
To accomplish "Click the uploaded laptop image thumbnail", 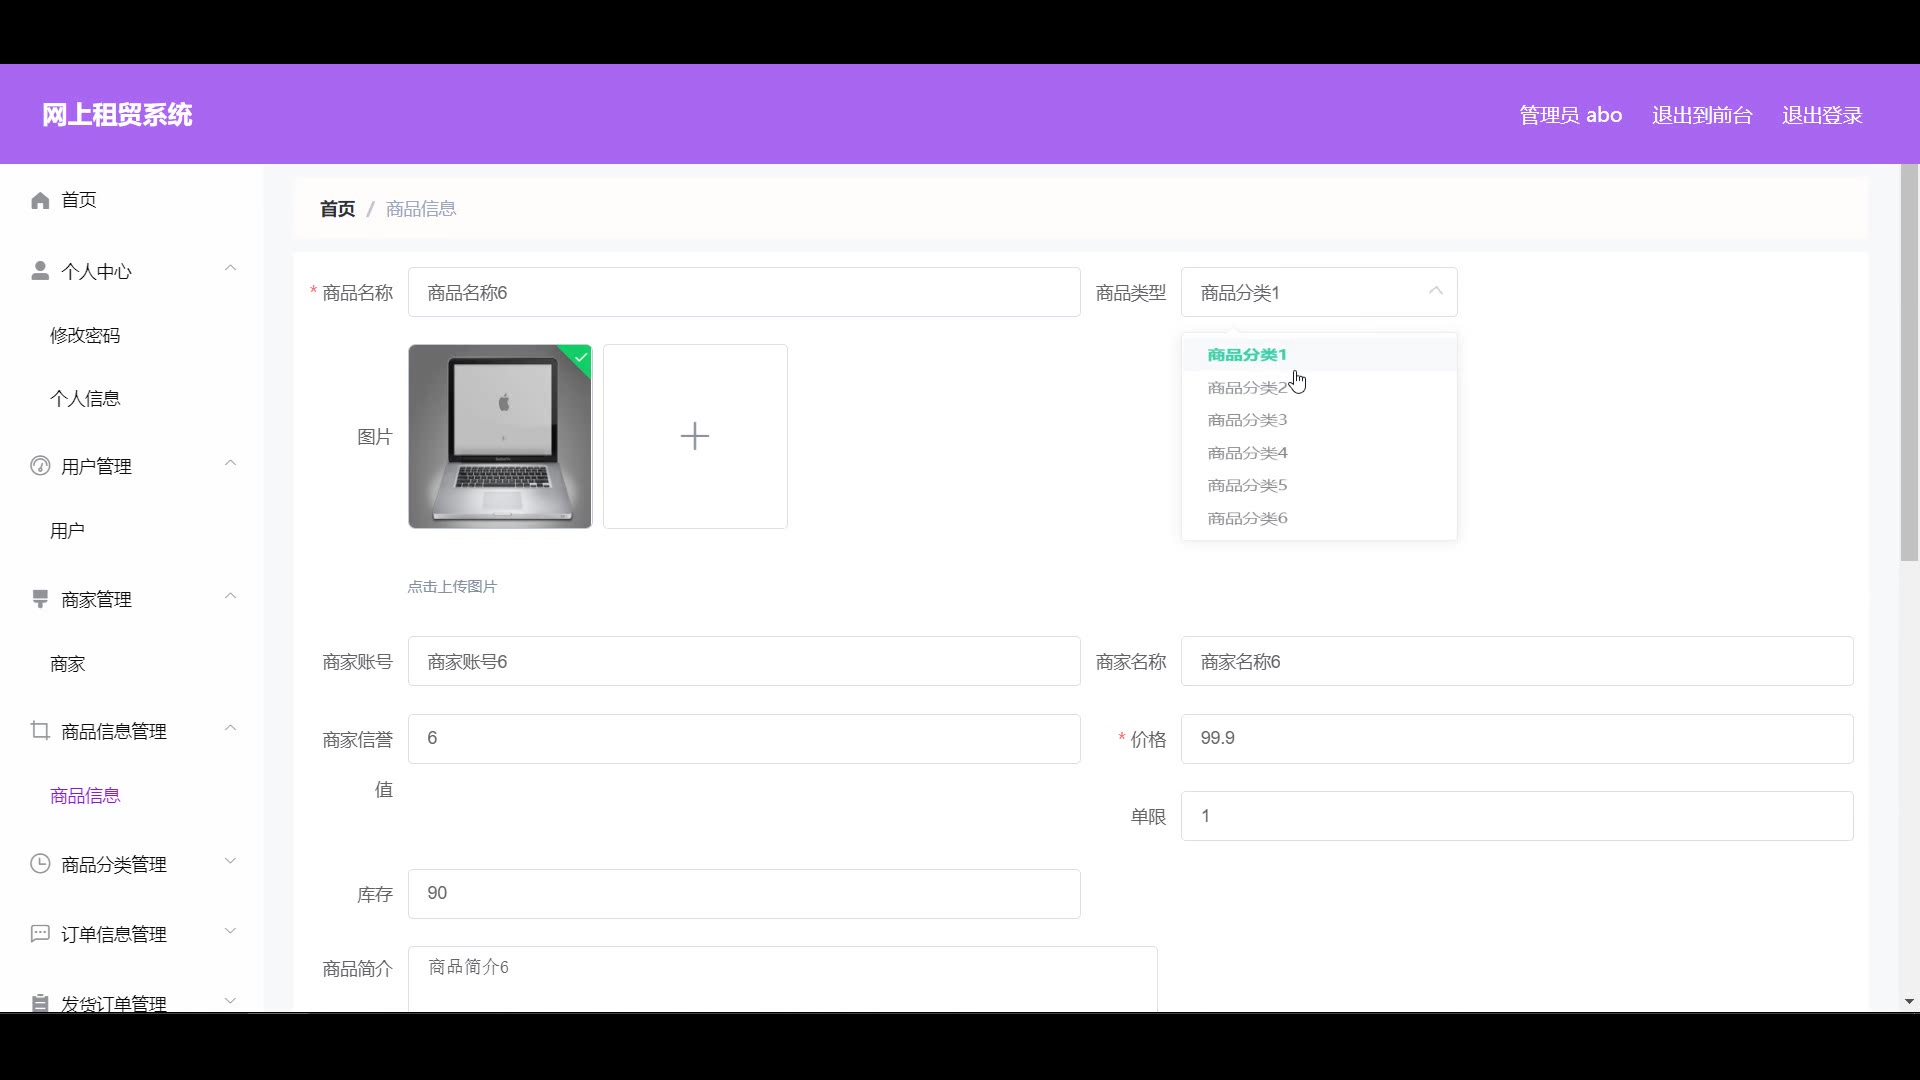I will click(500, 436).
